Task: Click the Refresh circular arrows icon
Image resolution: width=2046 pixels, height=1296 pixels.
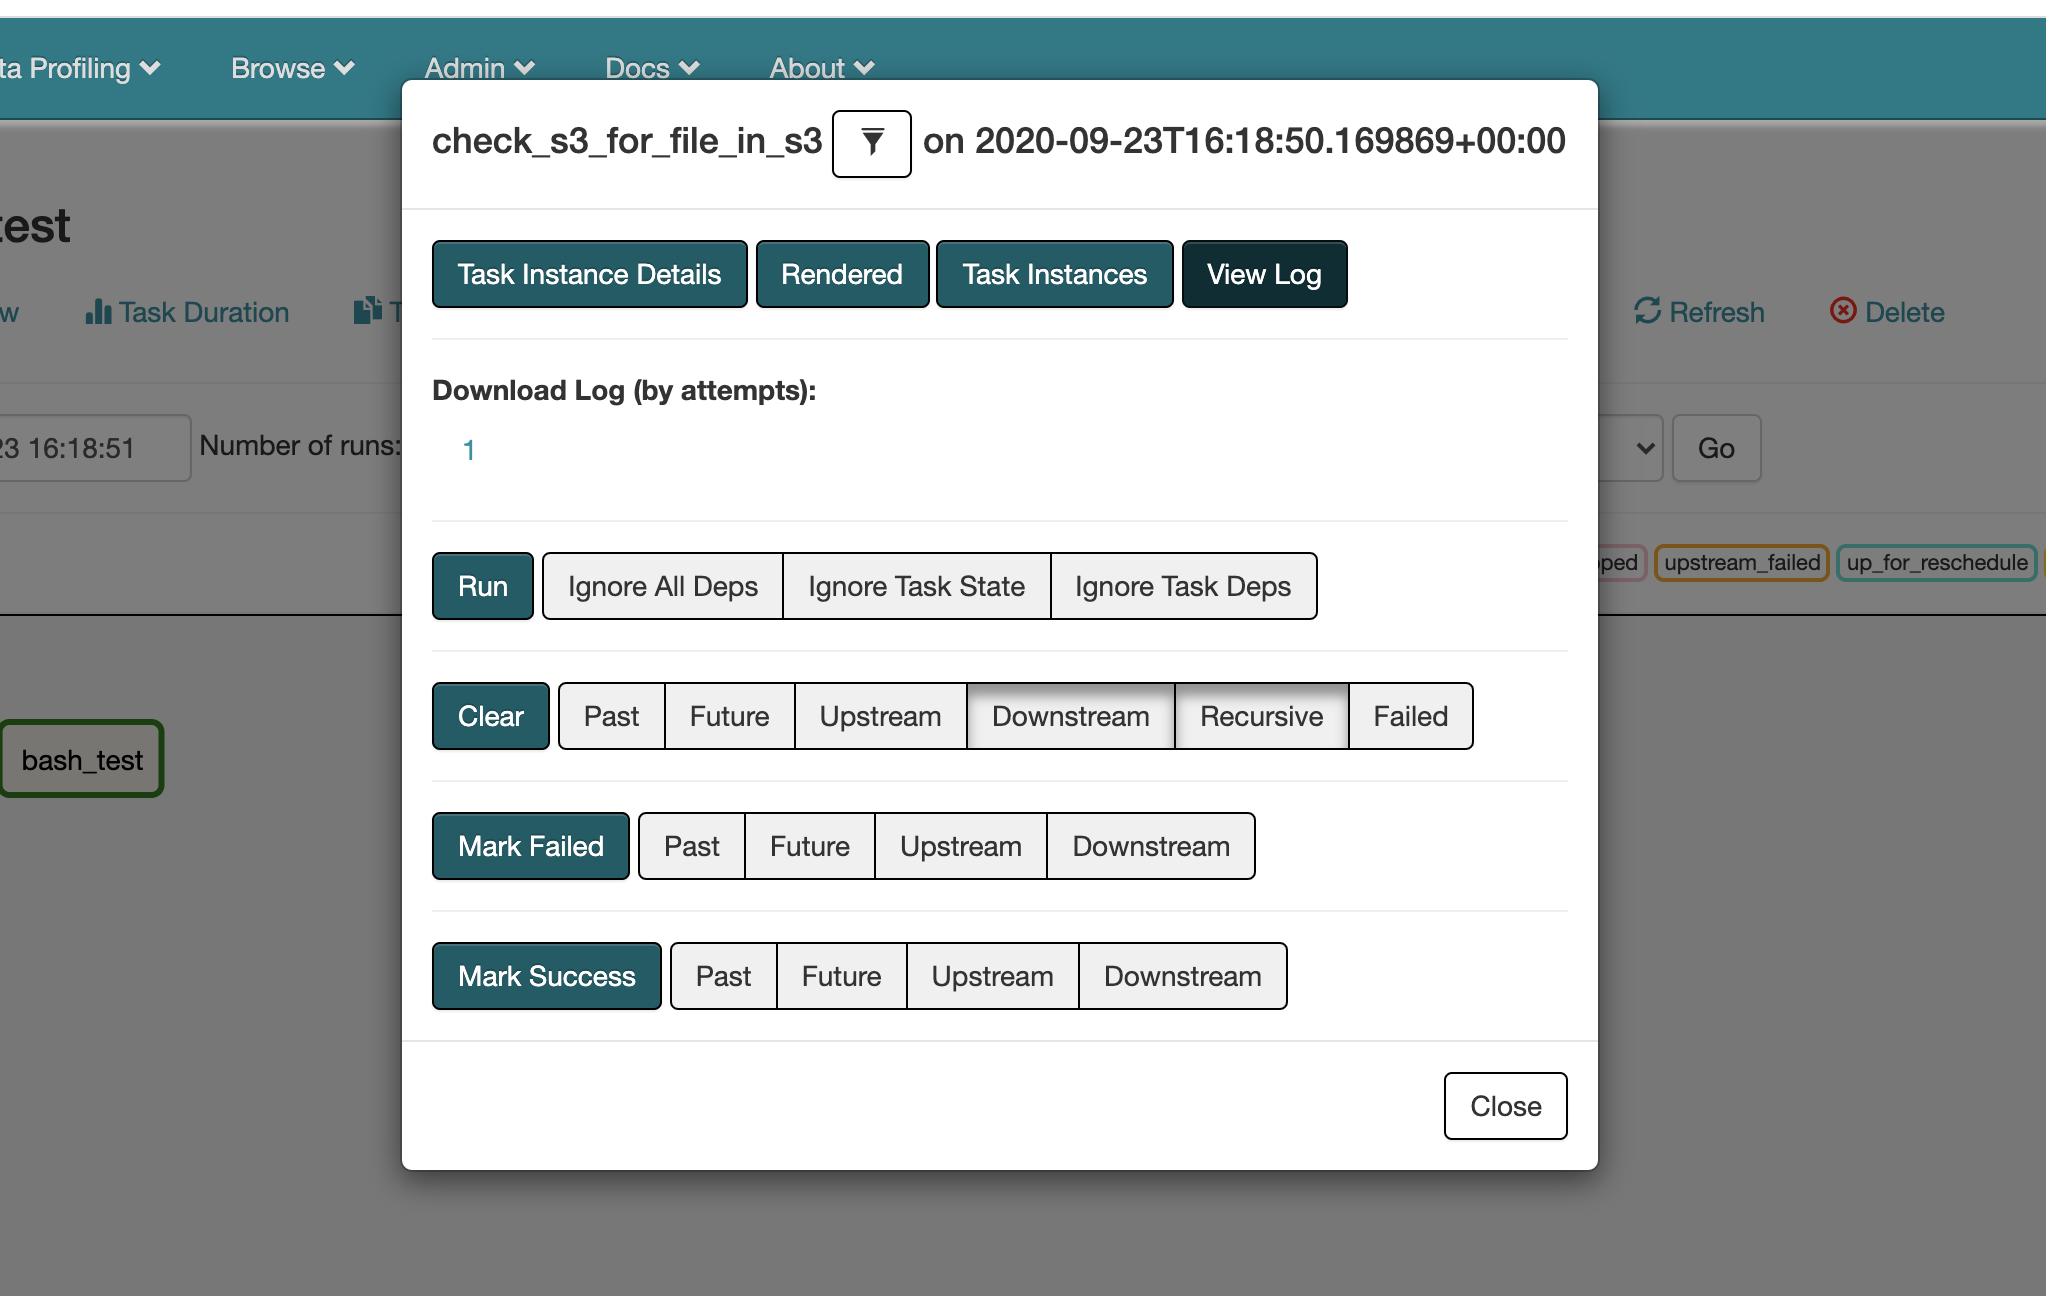Action: pos(1647,311)
